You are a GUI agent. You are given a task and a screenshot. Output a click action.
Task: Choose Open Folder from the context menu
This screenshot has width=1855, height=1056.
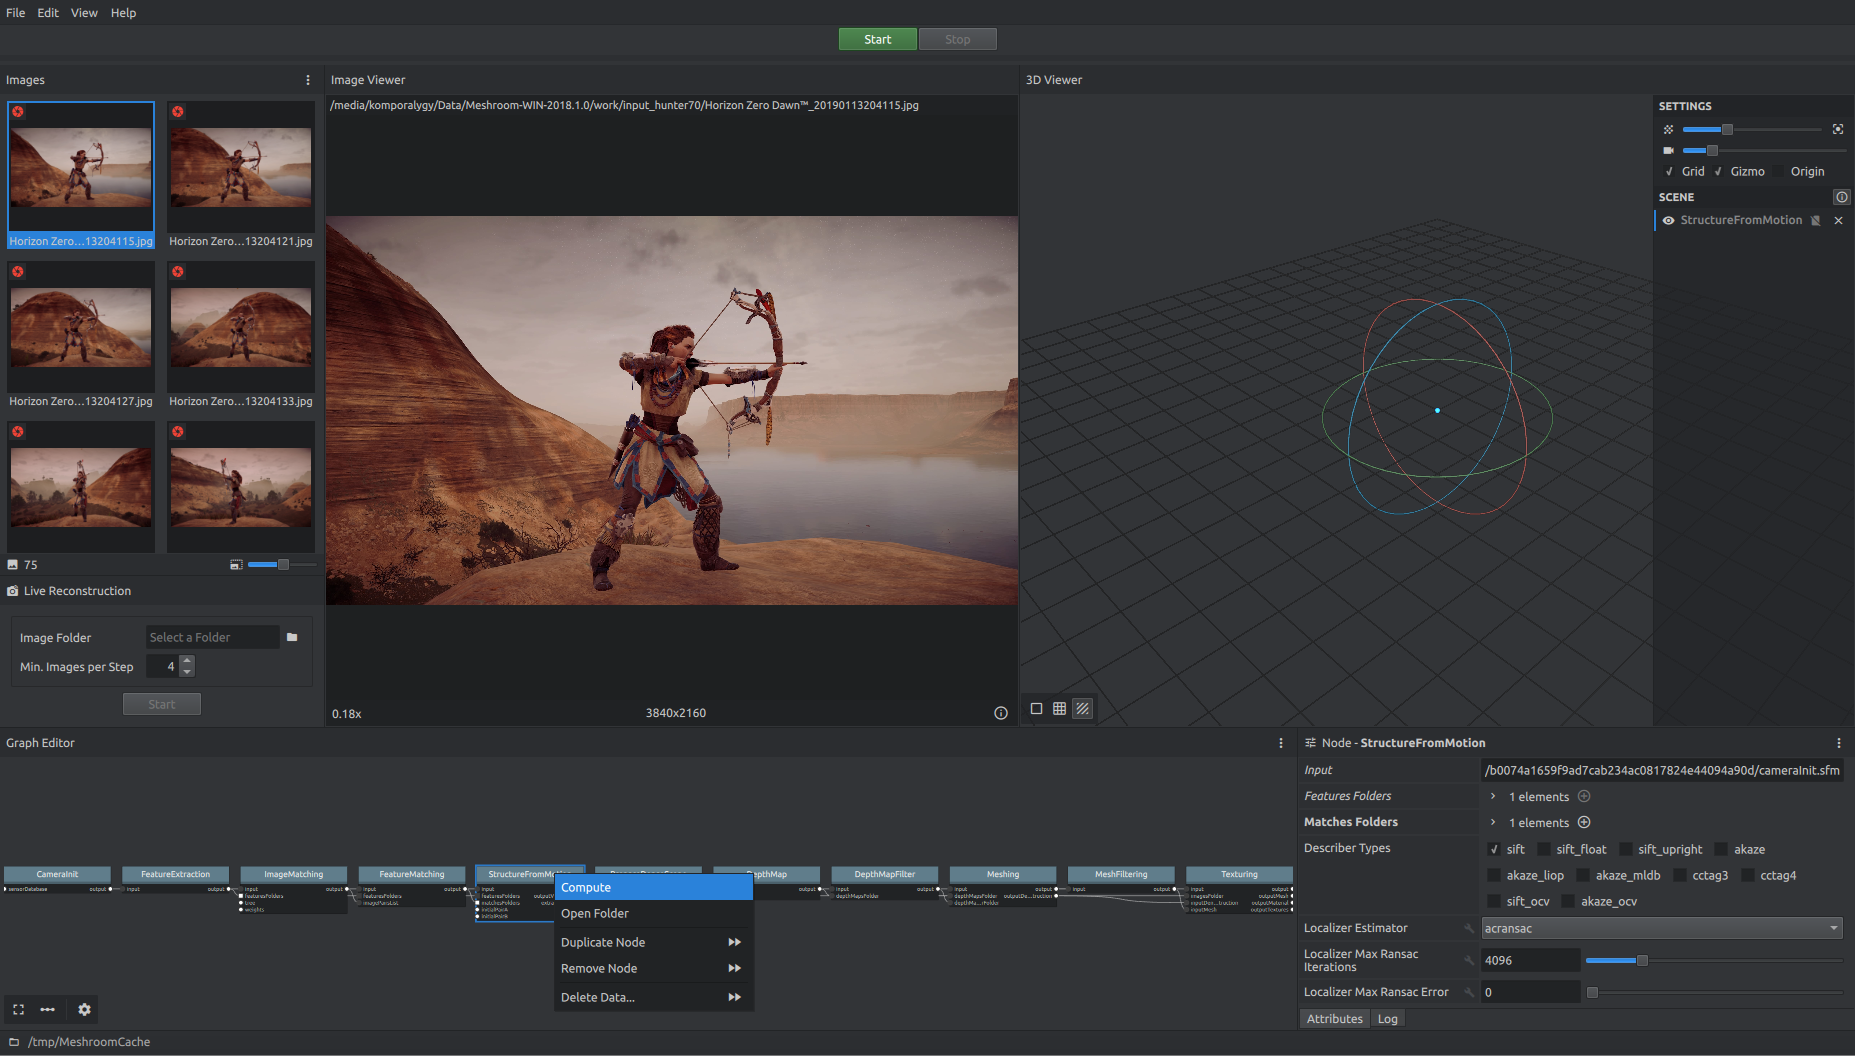point(654,914)
